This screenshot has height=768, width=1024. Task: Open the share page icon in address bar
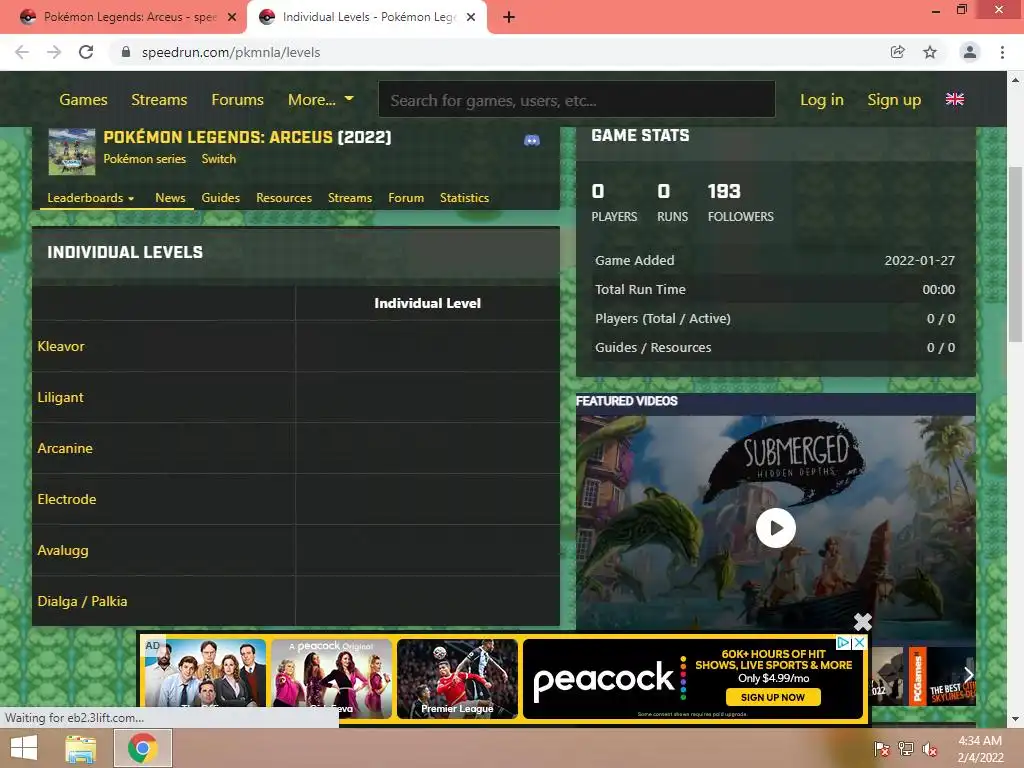pyautogui.click(x=898, y=52)
